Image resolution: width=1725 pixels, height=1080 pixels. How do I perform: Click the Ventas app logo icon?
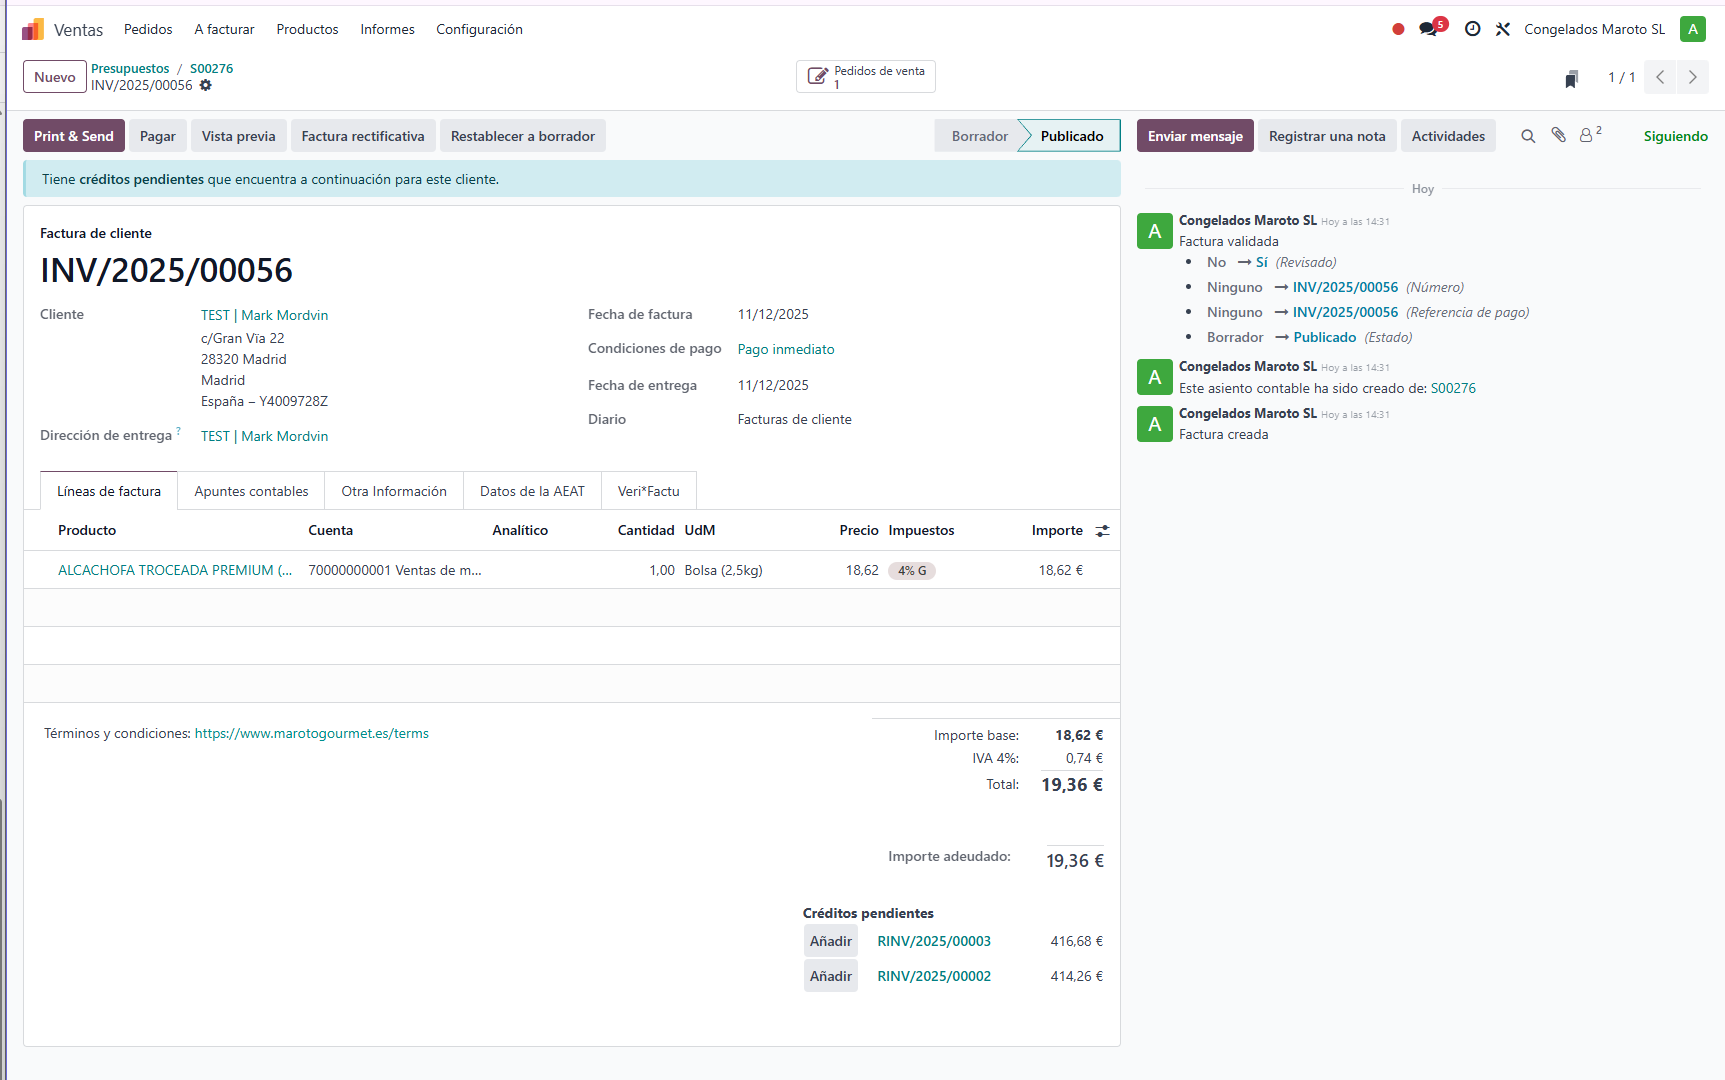[33, 29]
